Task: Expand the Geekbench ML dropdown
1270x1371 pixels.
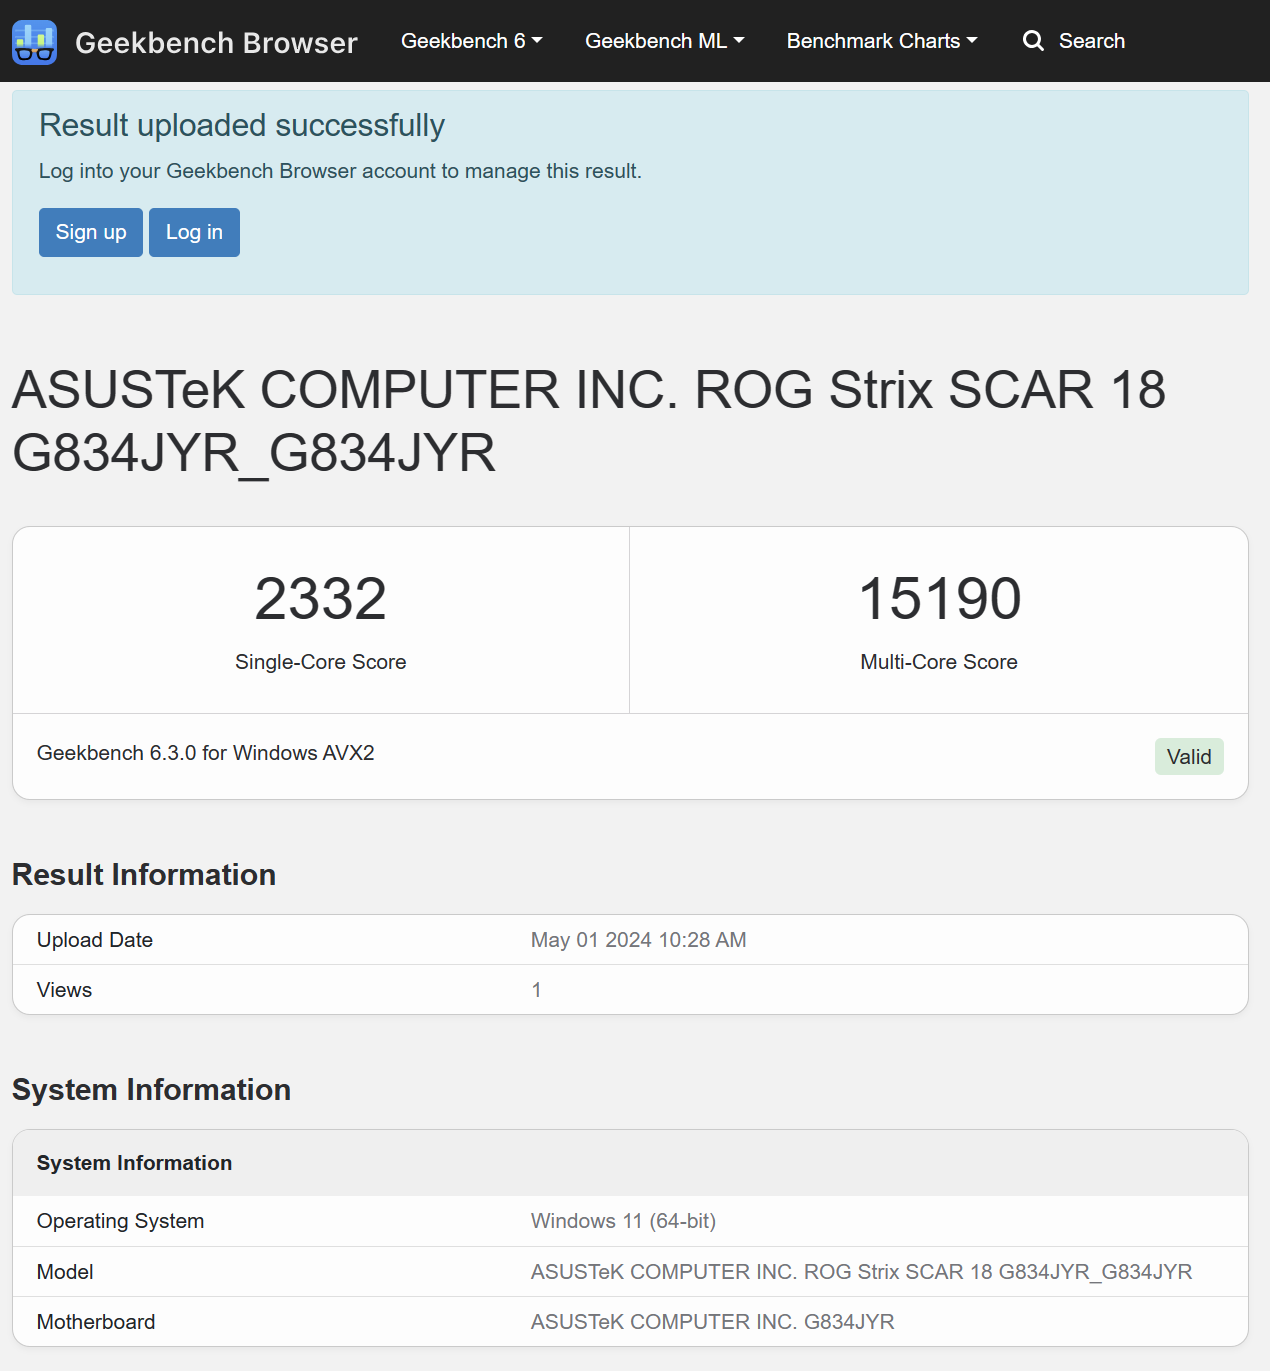Action: (x=664, y=41)
